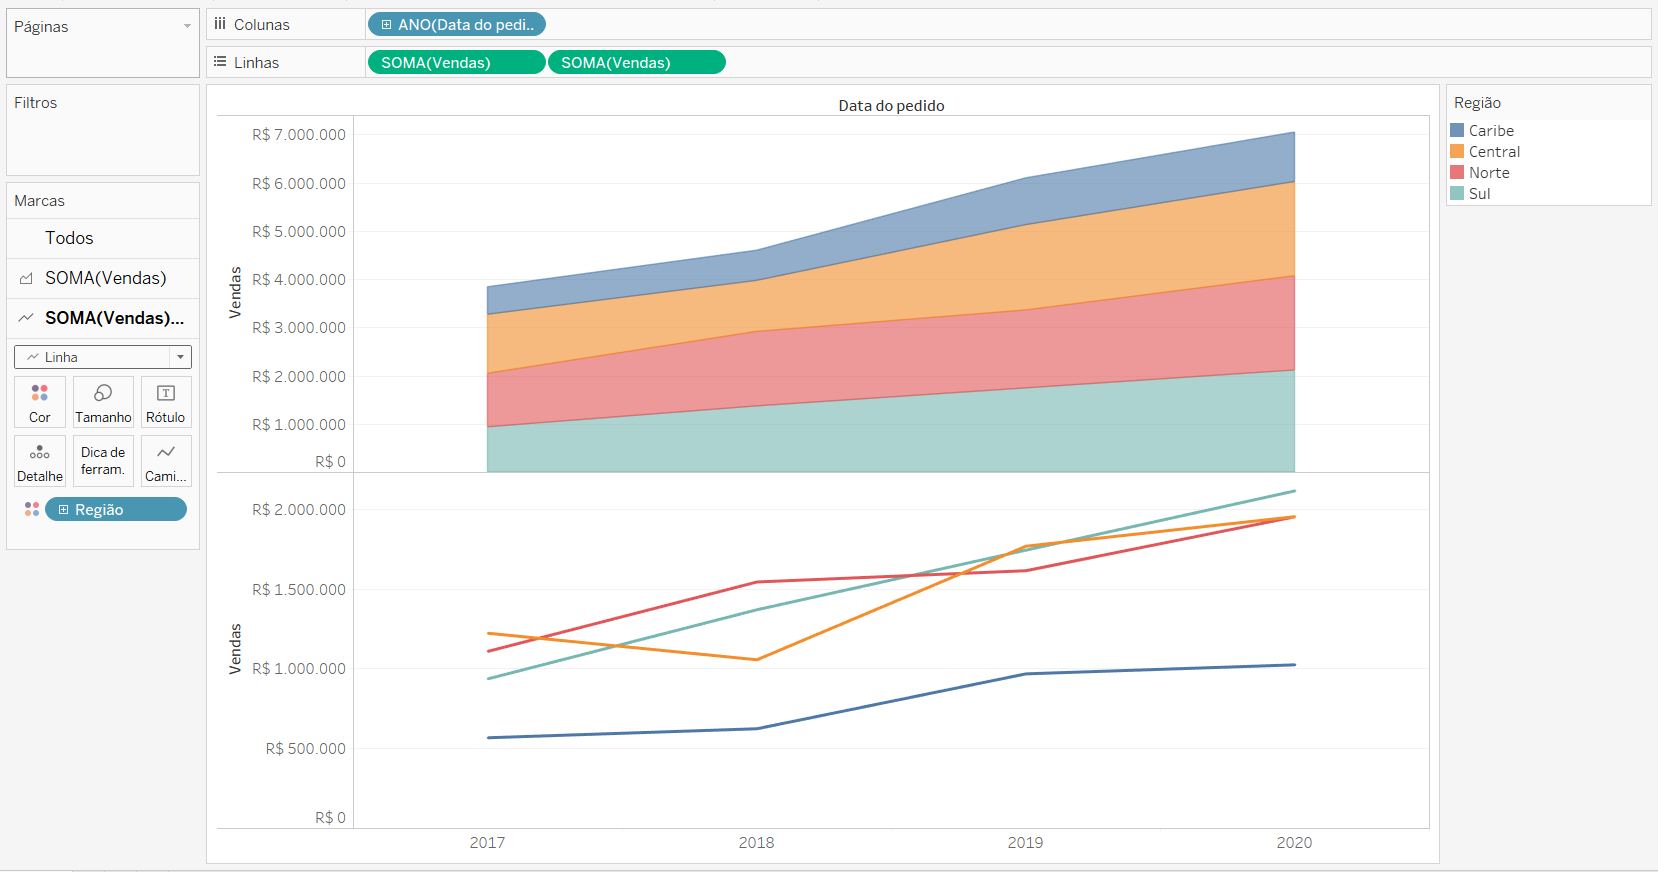1658x872 pixels.
Task: Click the Linhas shelf icon
Action: tap(220, 62)
